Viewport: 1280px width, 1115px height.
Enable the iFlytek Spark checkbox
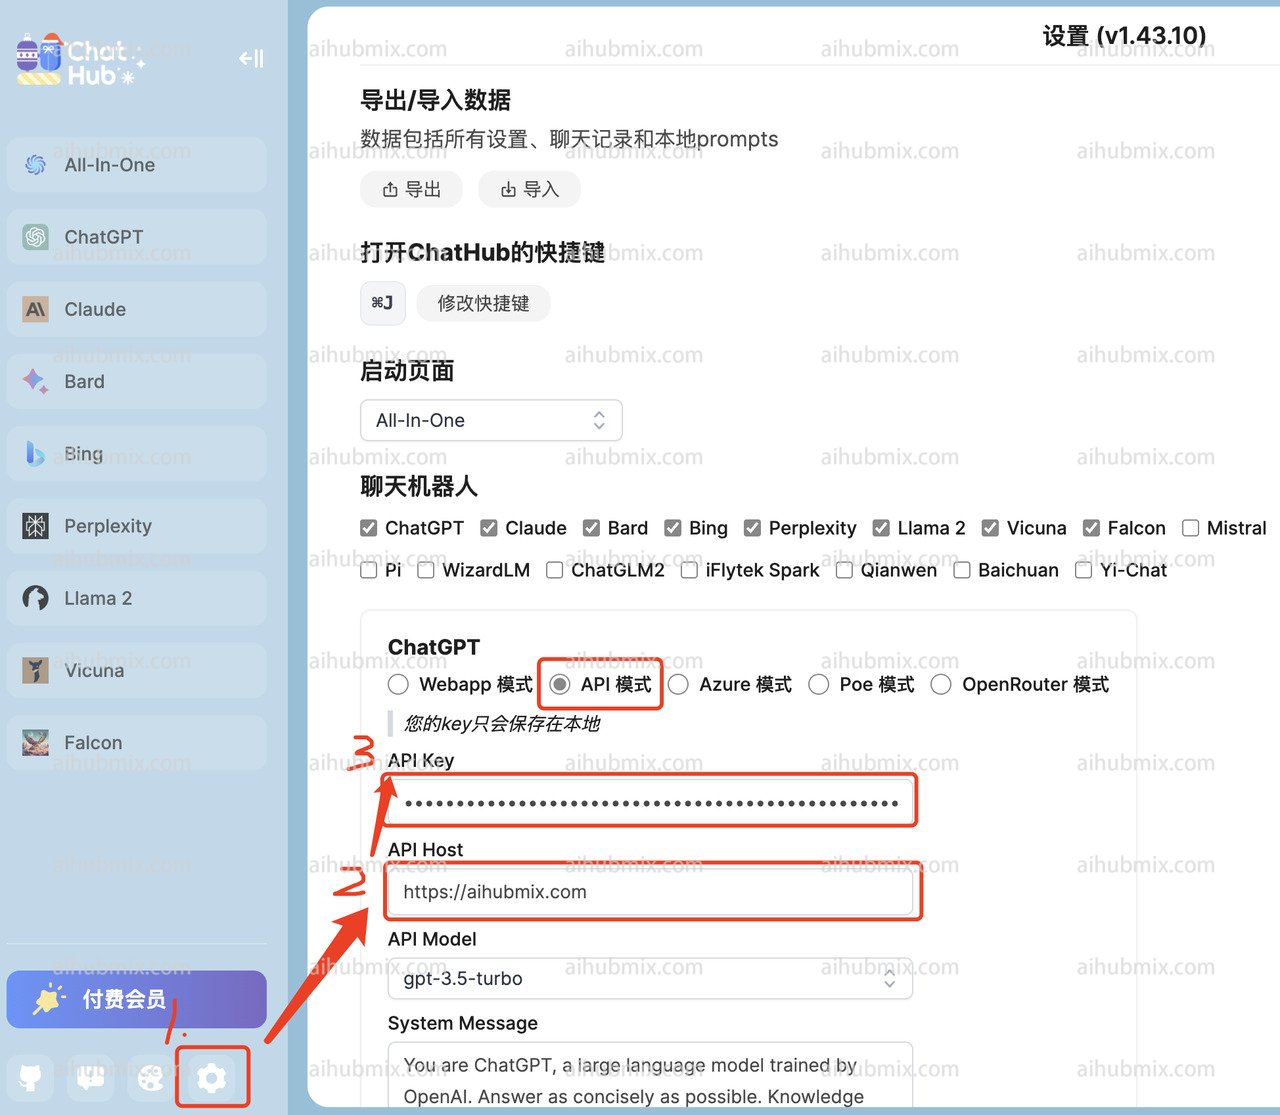689,570
